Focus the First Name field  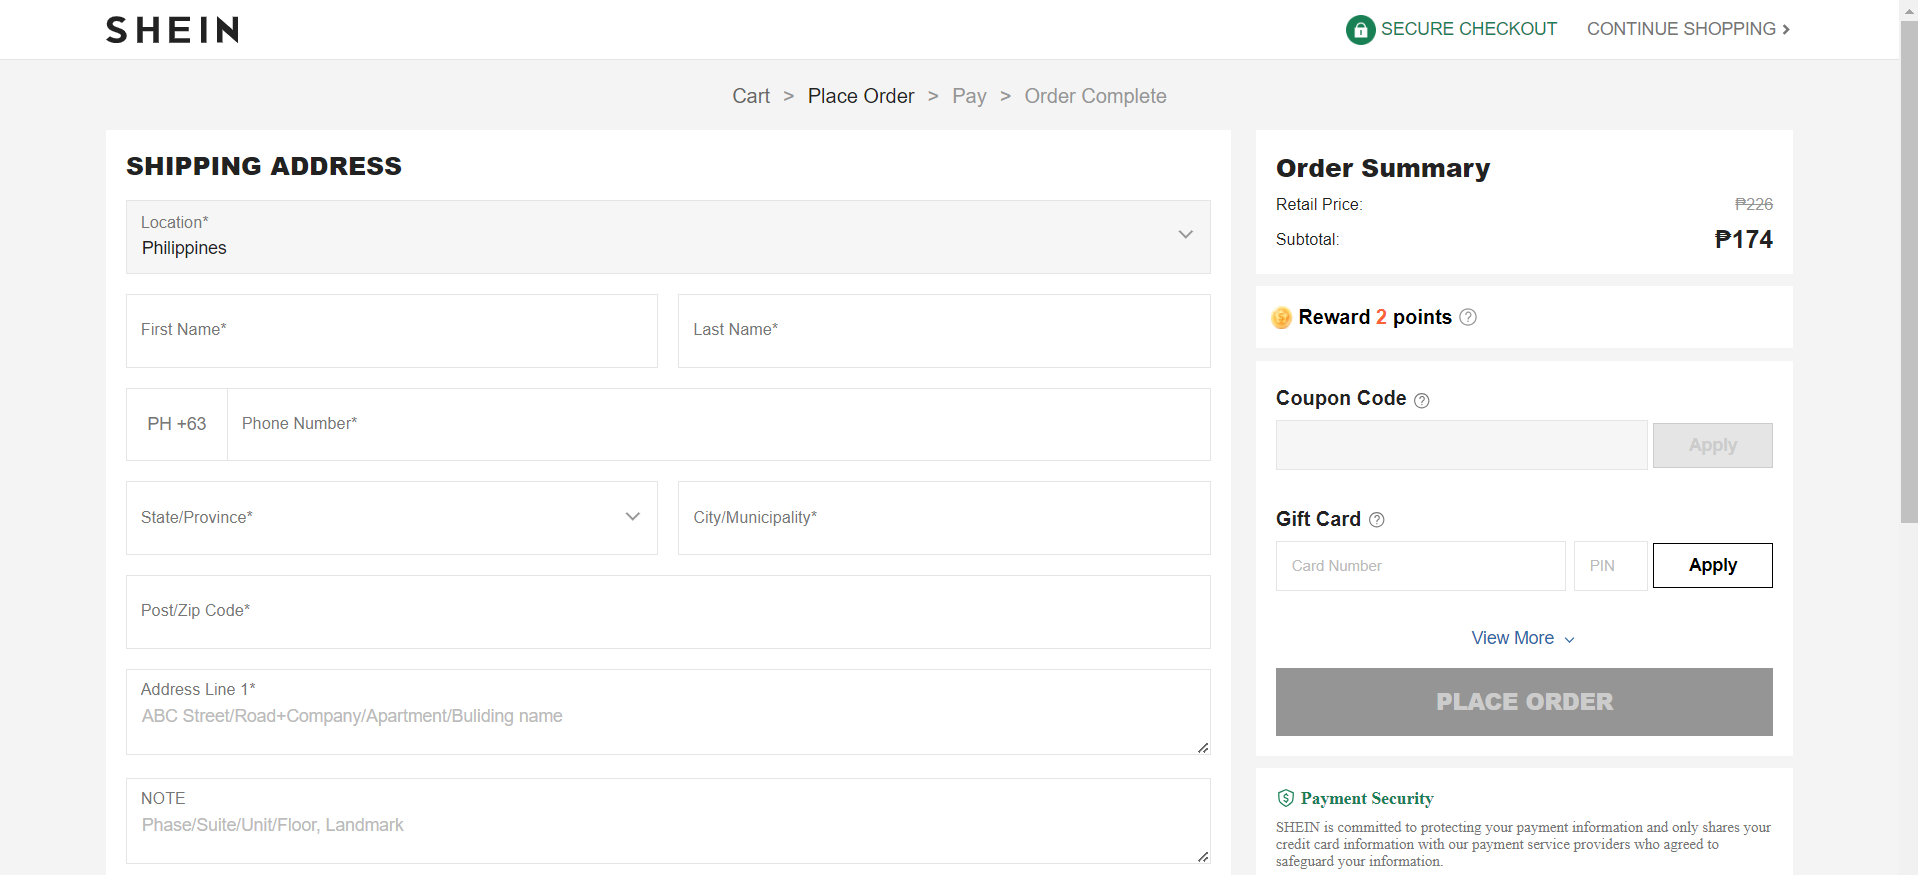point(391,331)
